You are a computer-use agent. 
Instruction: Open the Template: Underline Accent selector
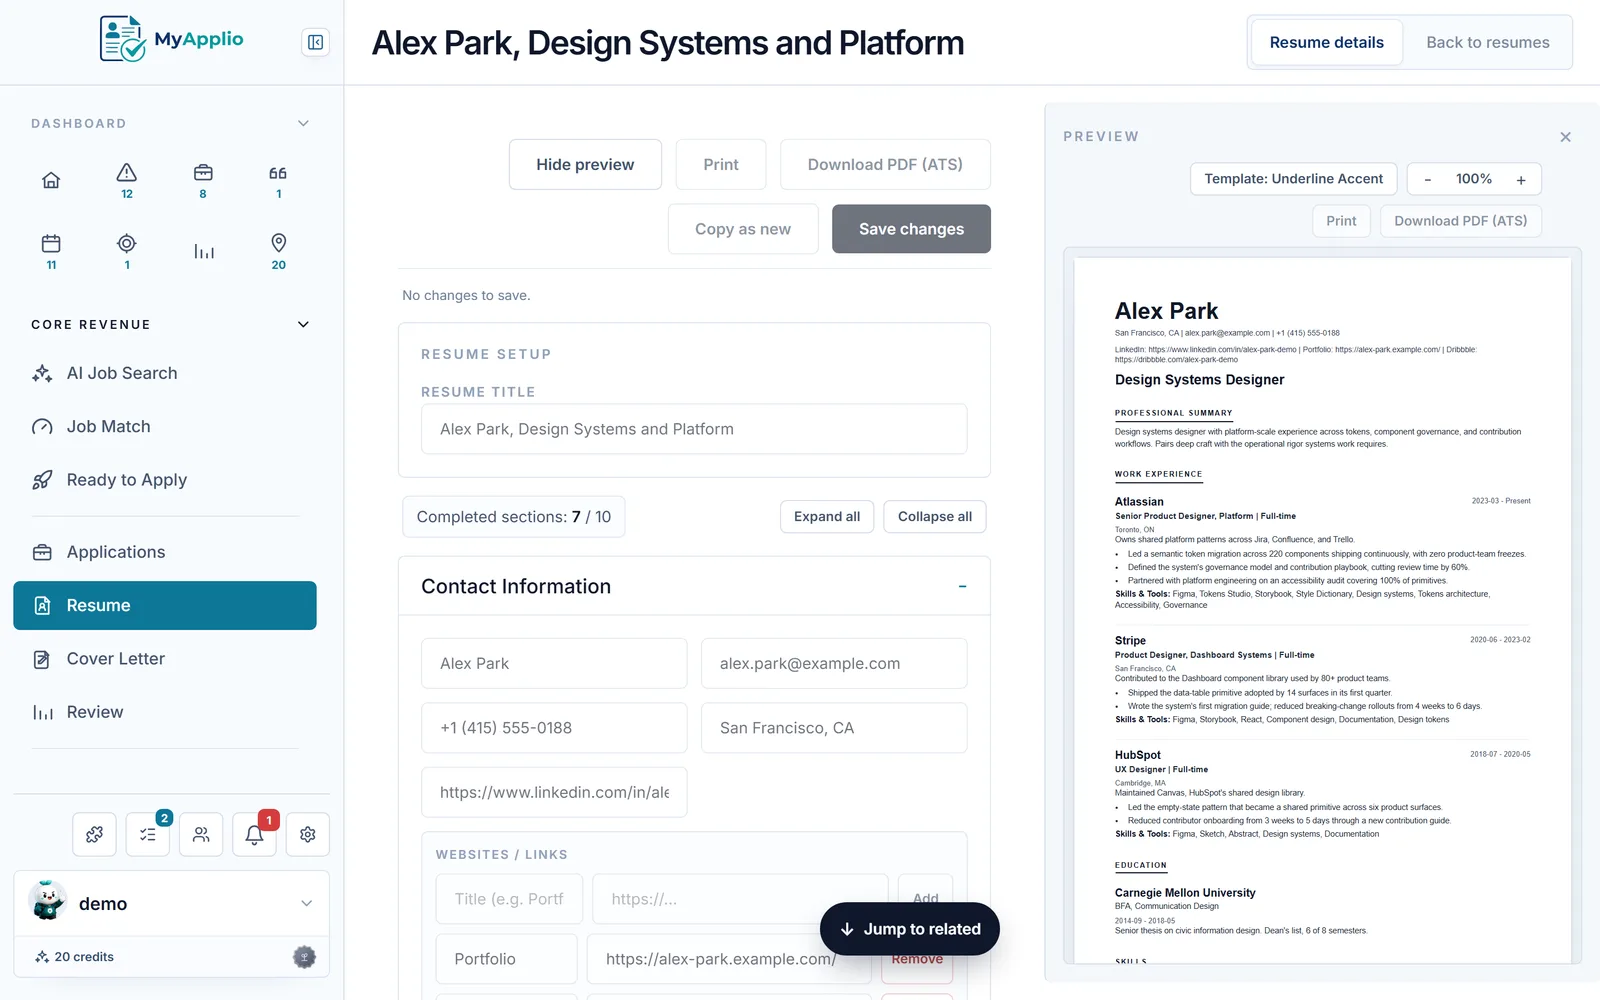click(1293, 179)
